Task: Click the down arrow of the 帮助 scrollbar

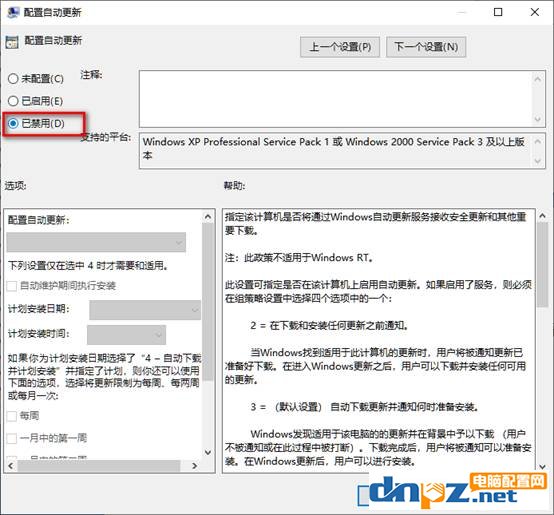Action: coord(542,467)
